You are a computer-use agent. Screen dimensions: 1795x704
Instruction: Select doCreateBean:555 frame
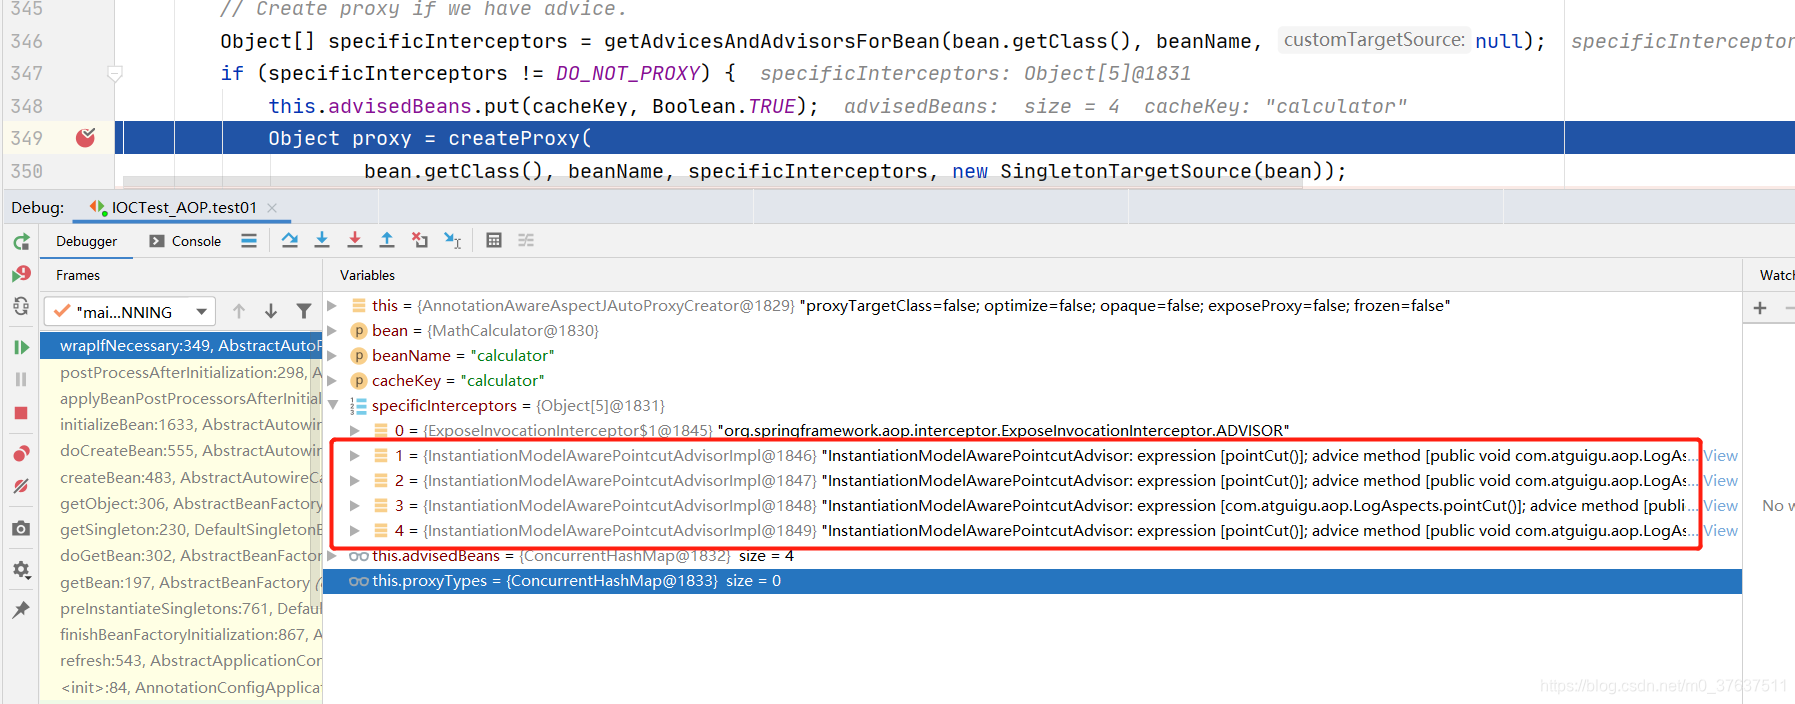tap(181, 450)
